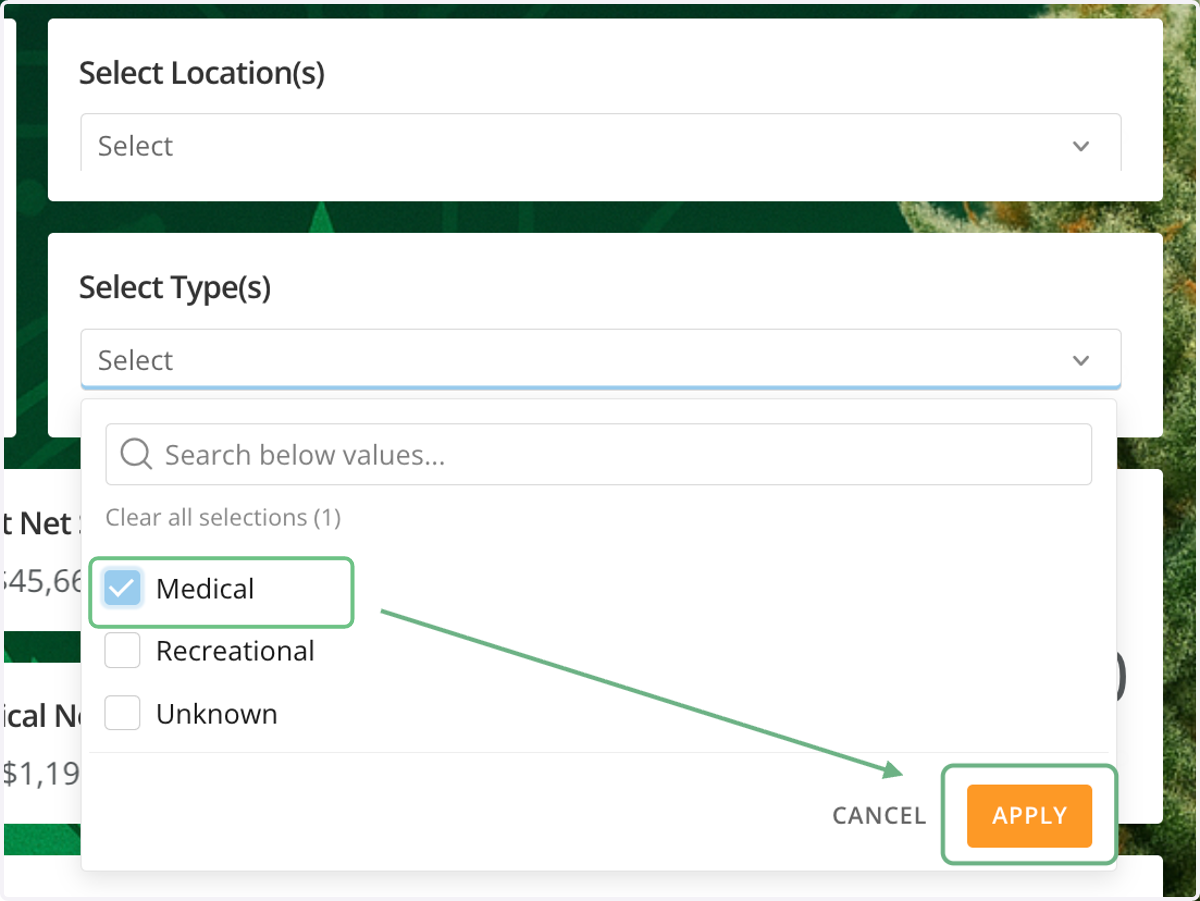Click the Recreational option label
Image resolution: width=1200 pixels, height=901 pixels.
235,651
